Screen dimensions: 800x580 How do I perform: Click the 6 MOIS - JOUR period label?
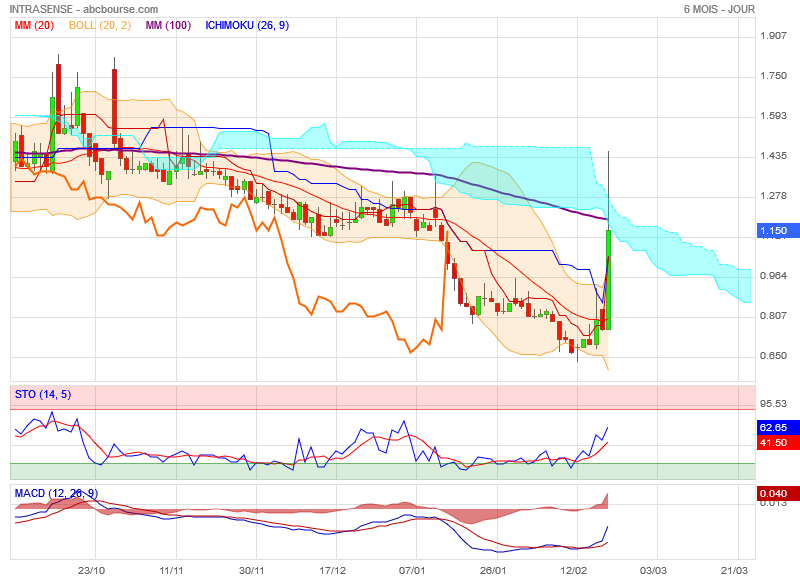[719, 9]
